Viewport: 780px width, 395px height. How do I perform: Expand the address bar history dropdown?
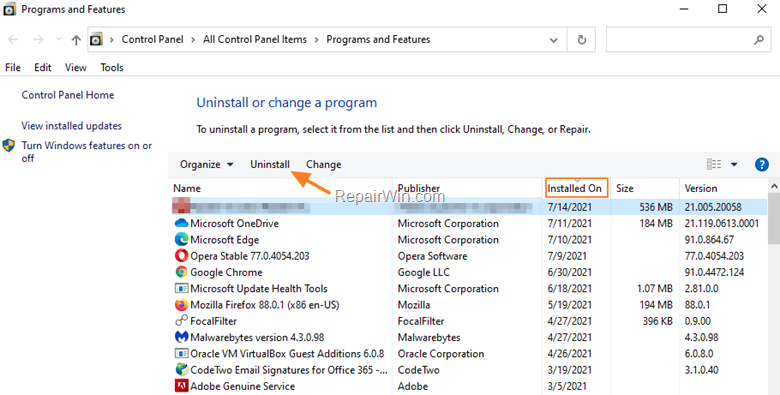553,40
